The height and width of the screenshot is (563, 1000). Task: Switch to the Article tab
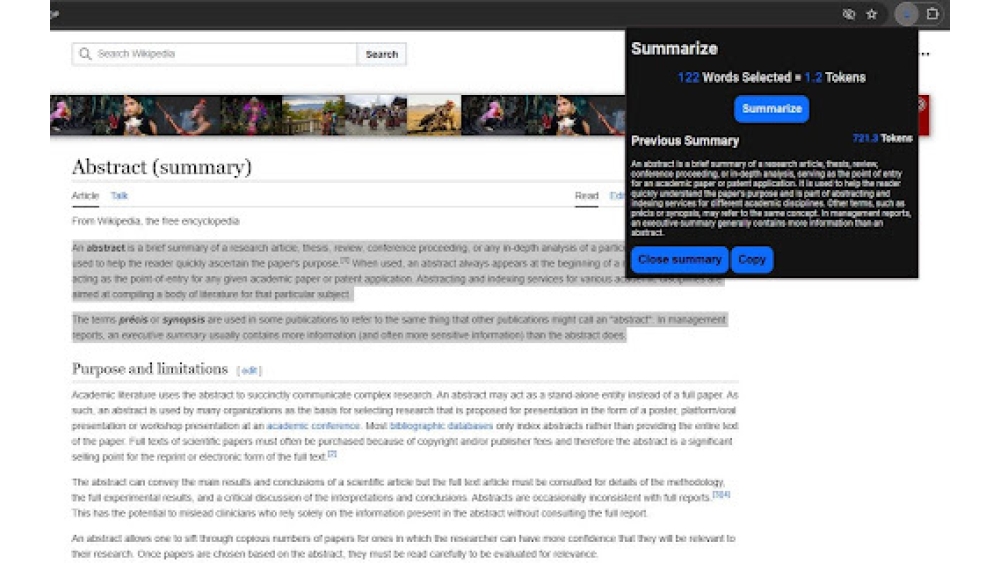click(x=85, y=196)
